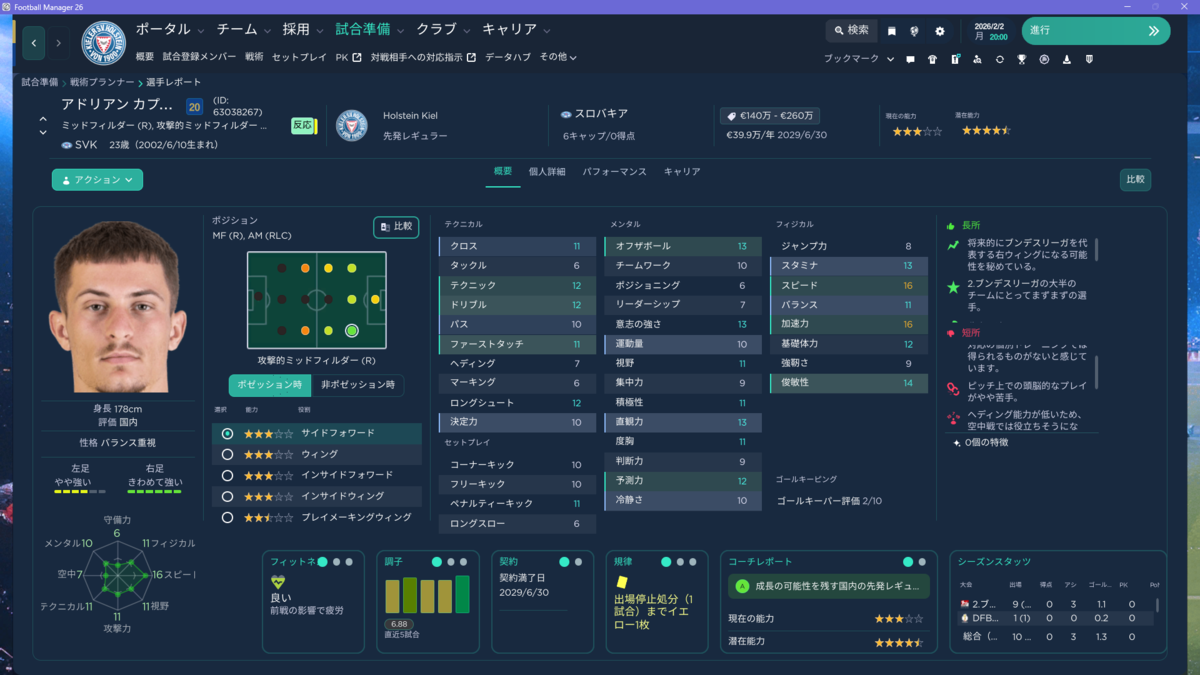Open 試合登録メンバー submenu item
The height and width of the screenshot is (675, 1200).
pyautogui.click(x=199, y=58)
